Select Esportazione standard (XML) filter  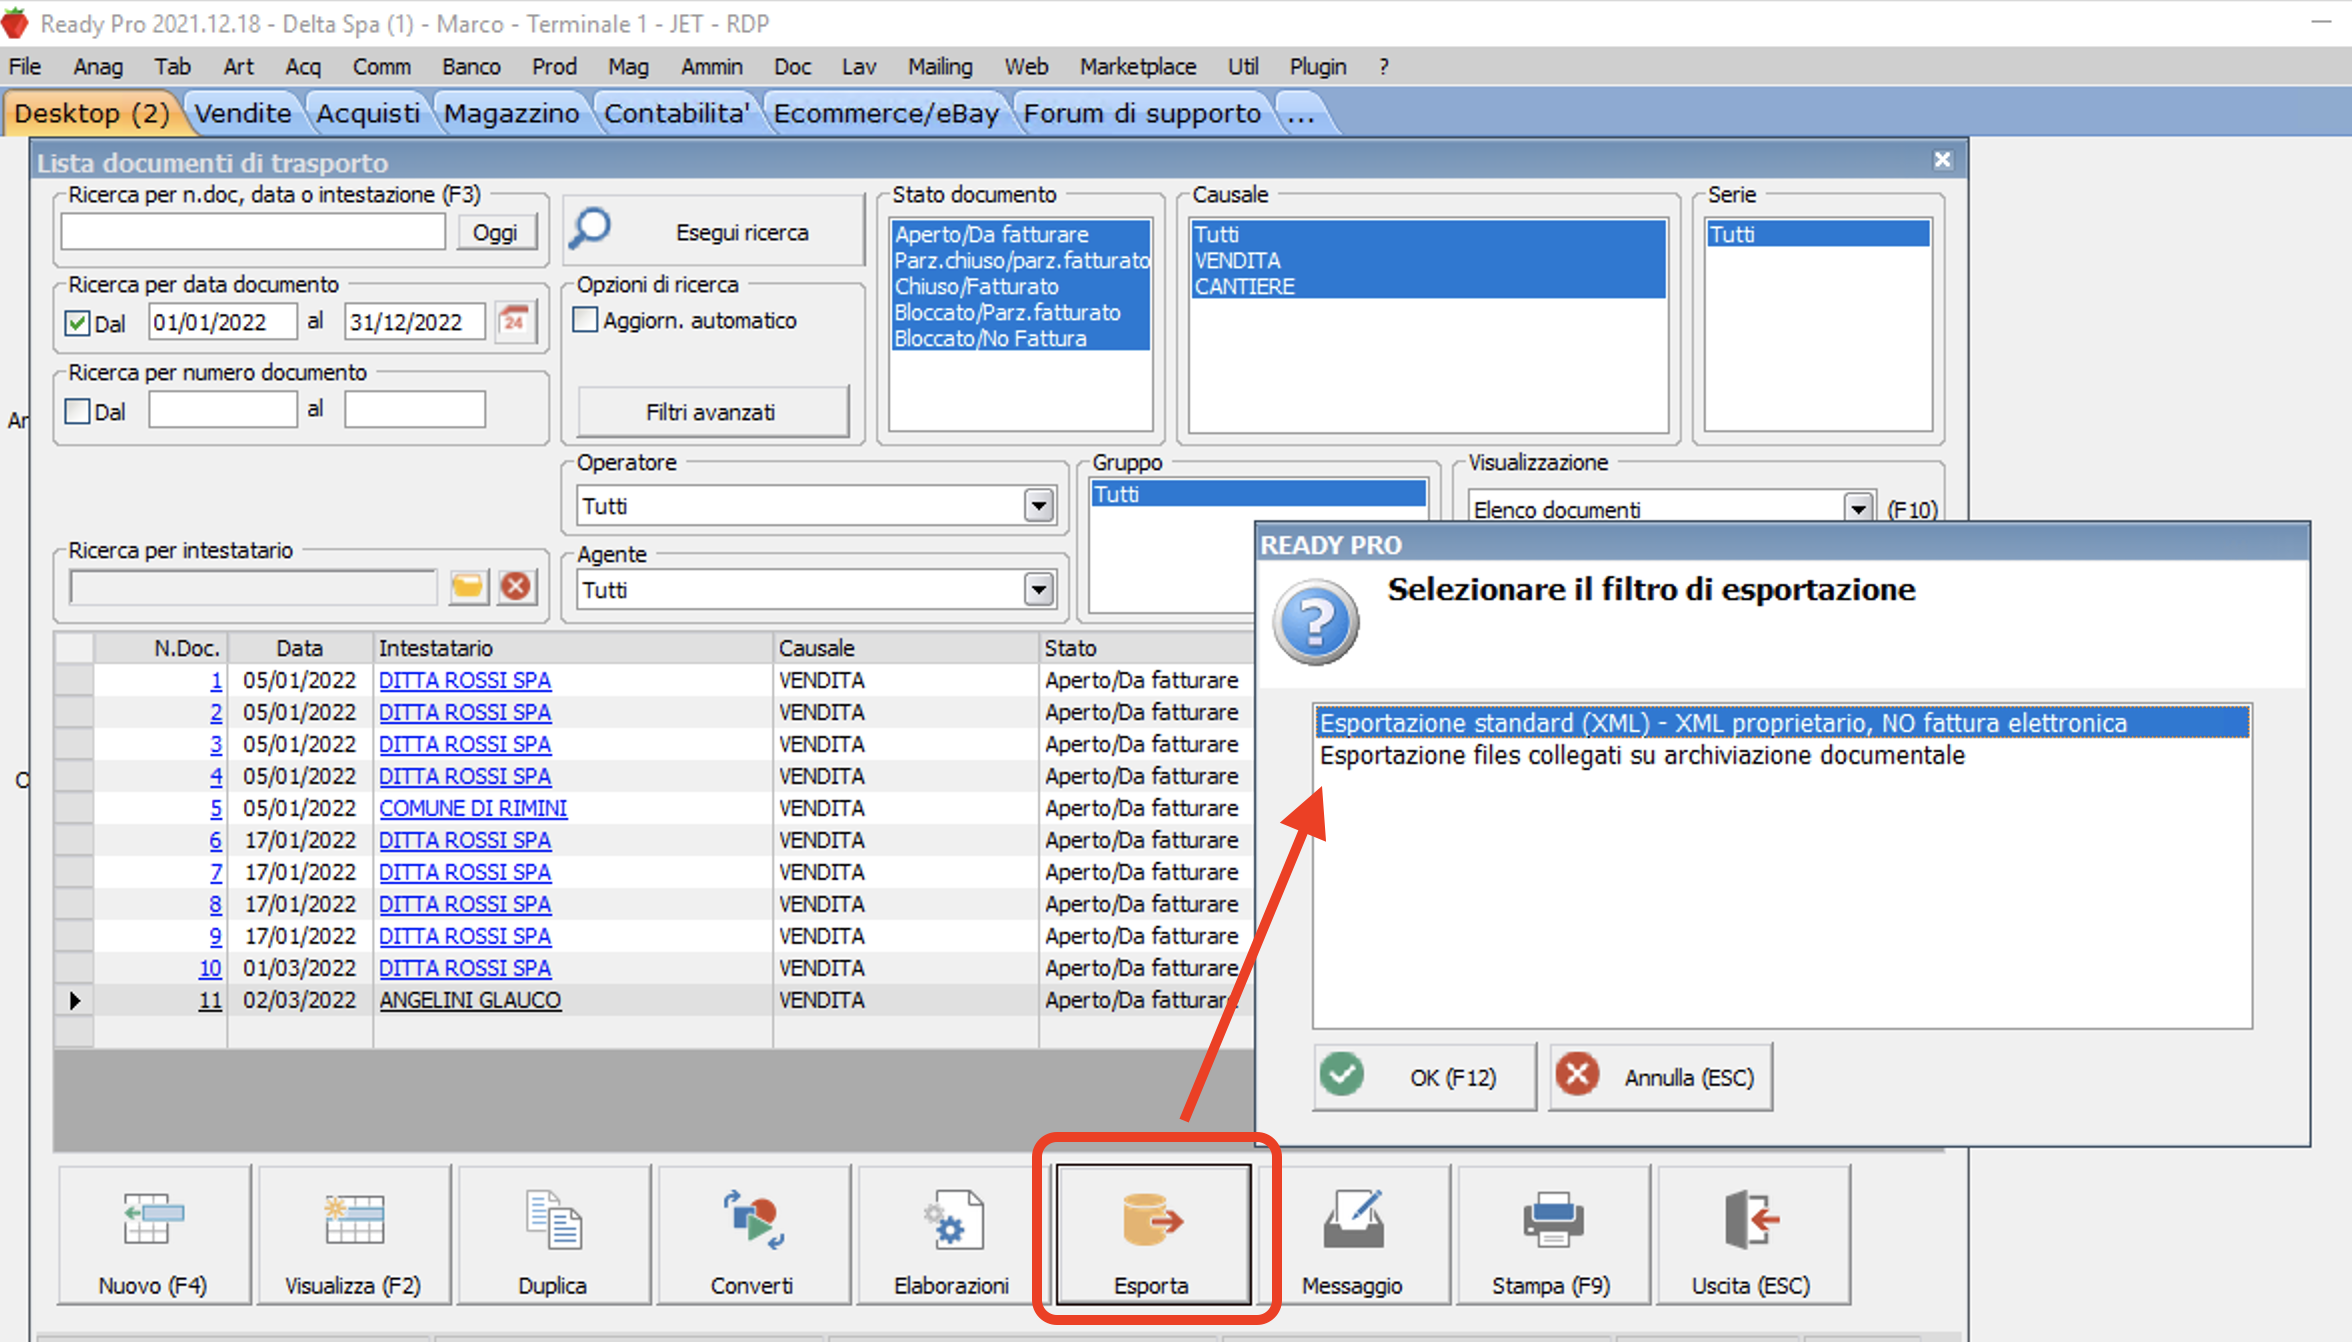click(1782, 723)
